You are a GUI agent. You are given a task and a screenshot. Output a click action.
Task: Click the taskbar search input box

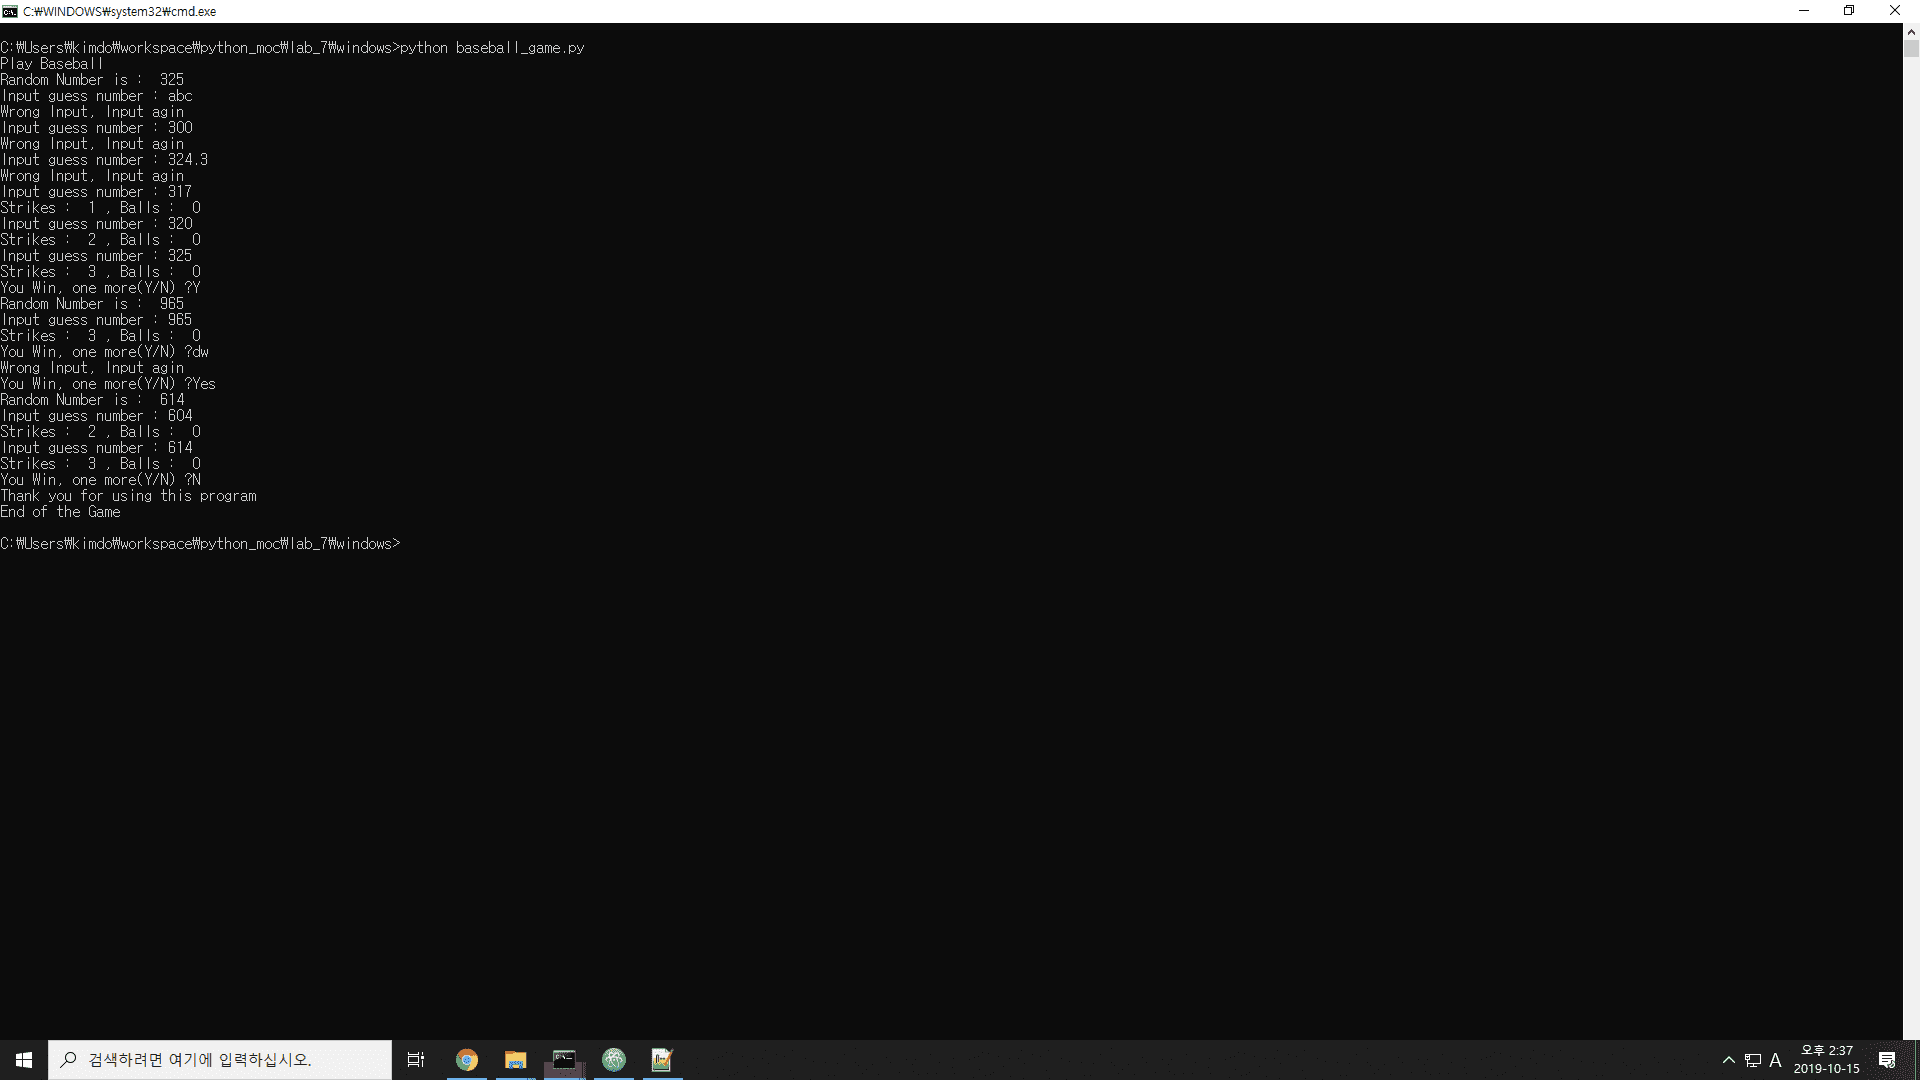click(220, 1060)
